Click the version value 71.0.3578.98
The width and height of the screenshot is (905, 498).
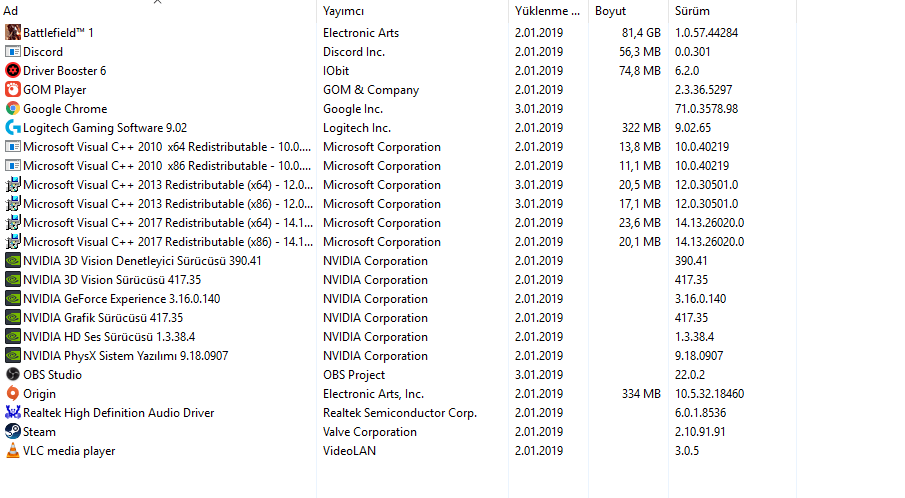pos(706,109)
